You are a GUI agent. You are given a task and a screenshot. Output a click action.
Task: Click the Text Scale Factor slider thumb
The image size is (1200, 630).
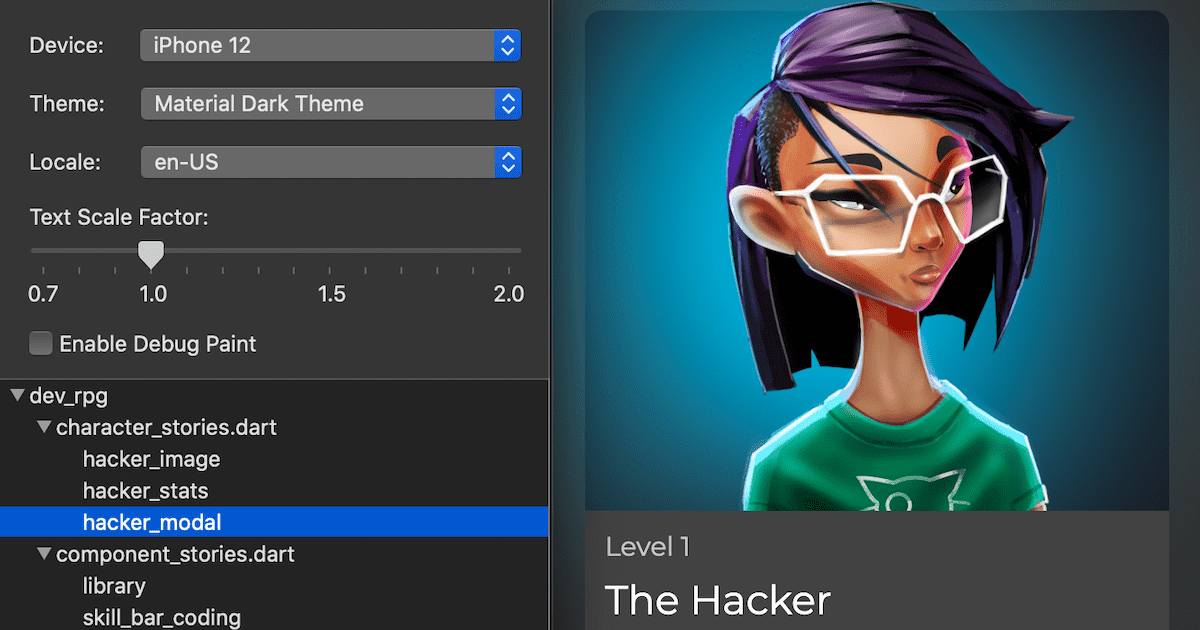(151, 254)
